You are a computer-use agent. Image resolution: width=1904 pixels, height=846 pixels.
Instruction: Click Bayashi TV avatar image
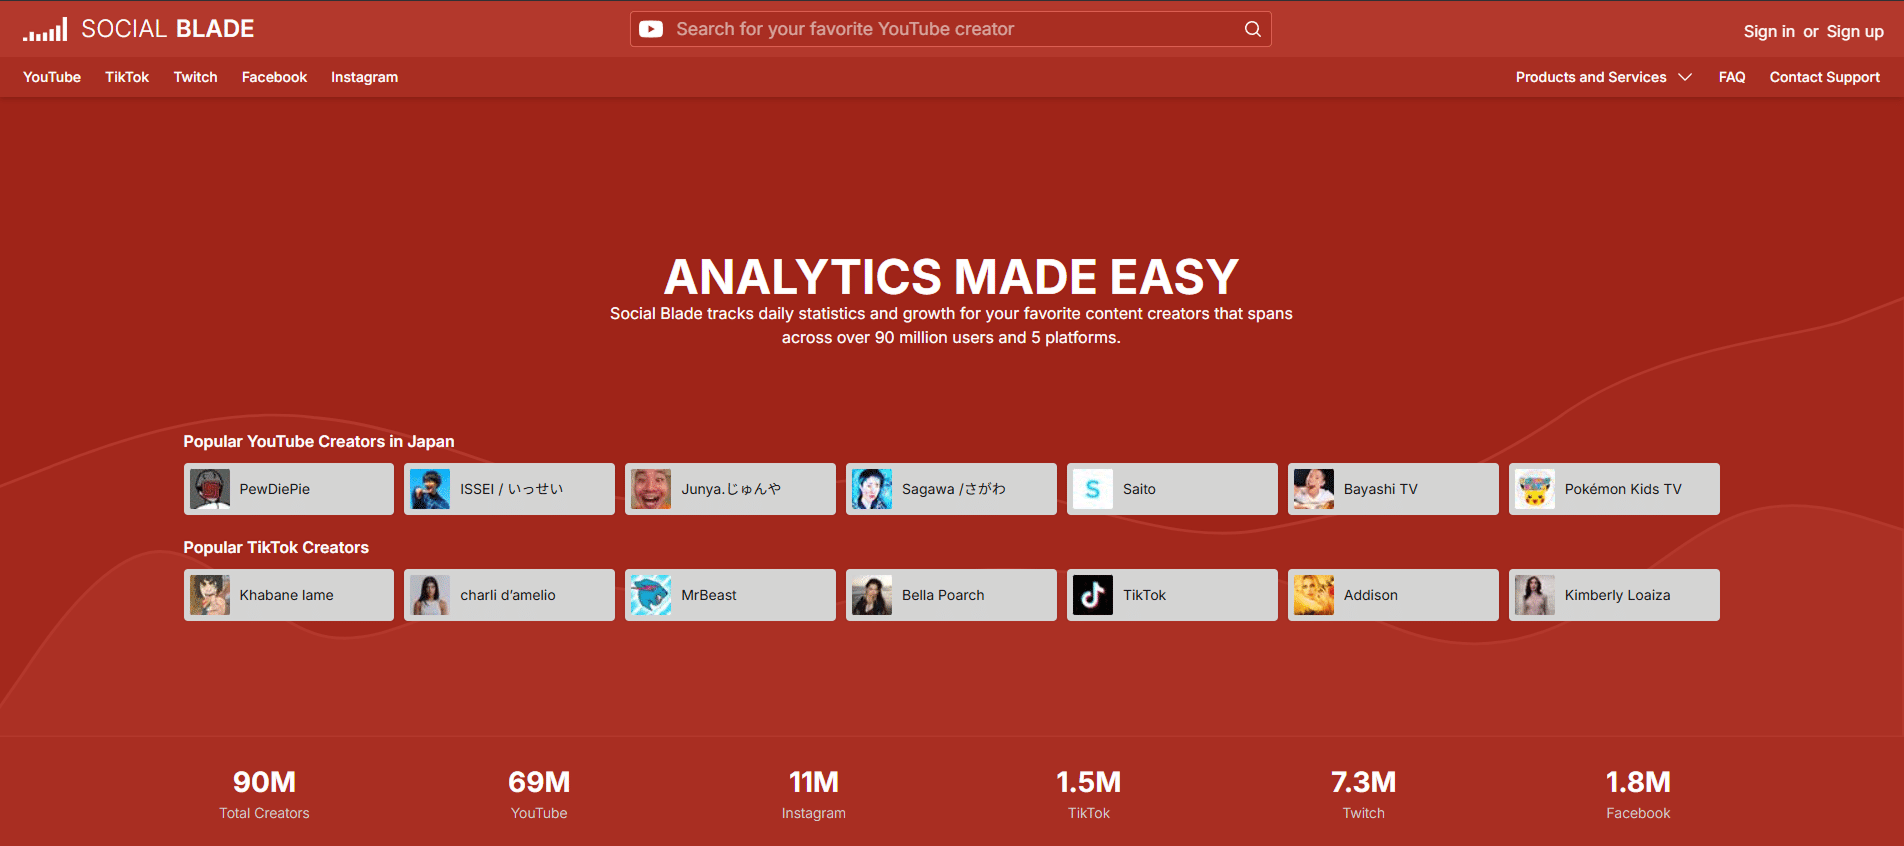(x=1314, y=489)
